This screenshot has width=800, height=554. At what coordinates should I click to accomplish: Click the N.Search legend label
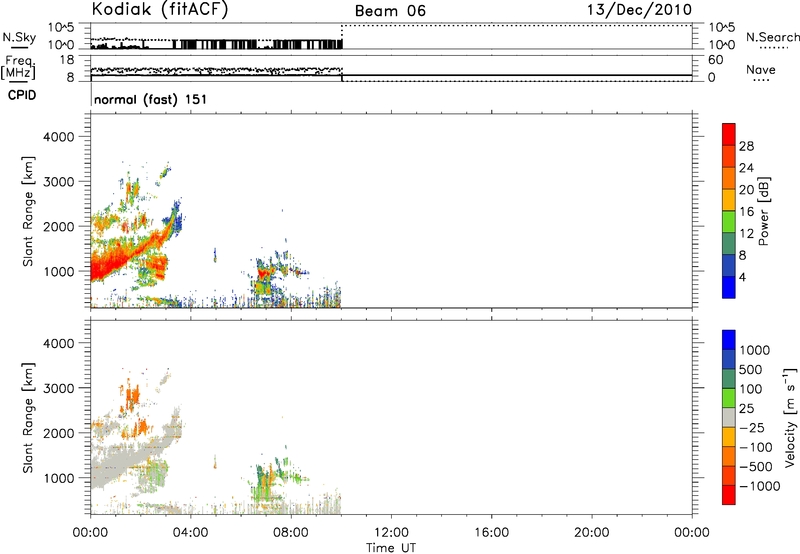tap(772, 37)
